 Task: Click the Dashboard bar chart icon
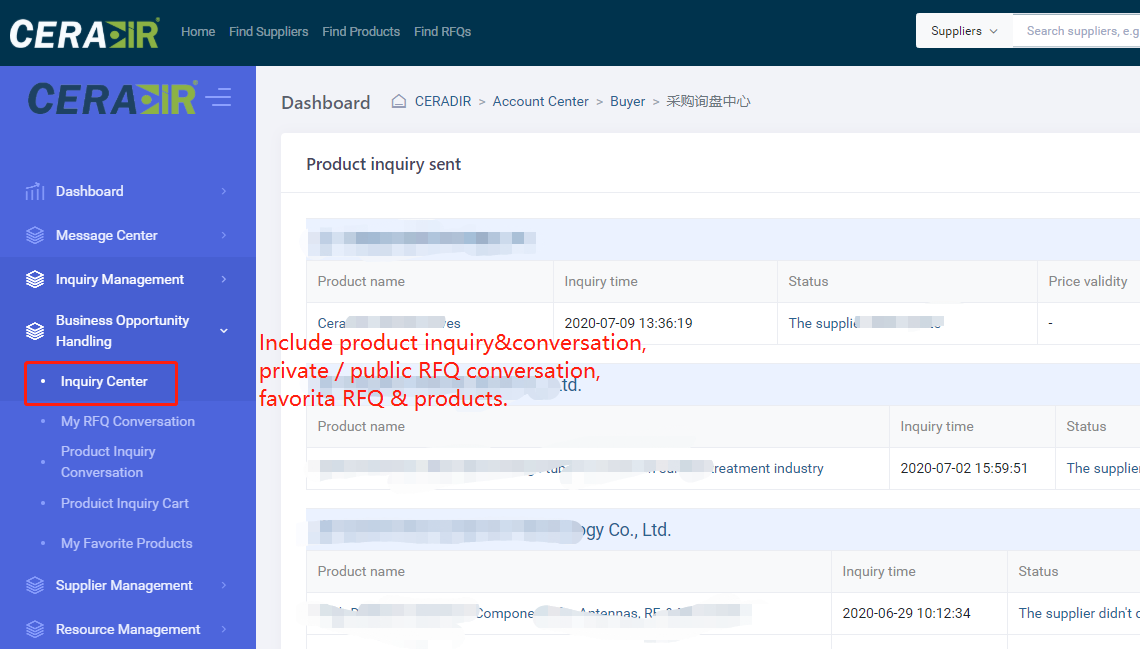(35, 191)
